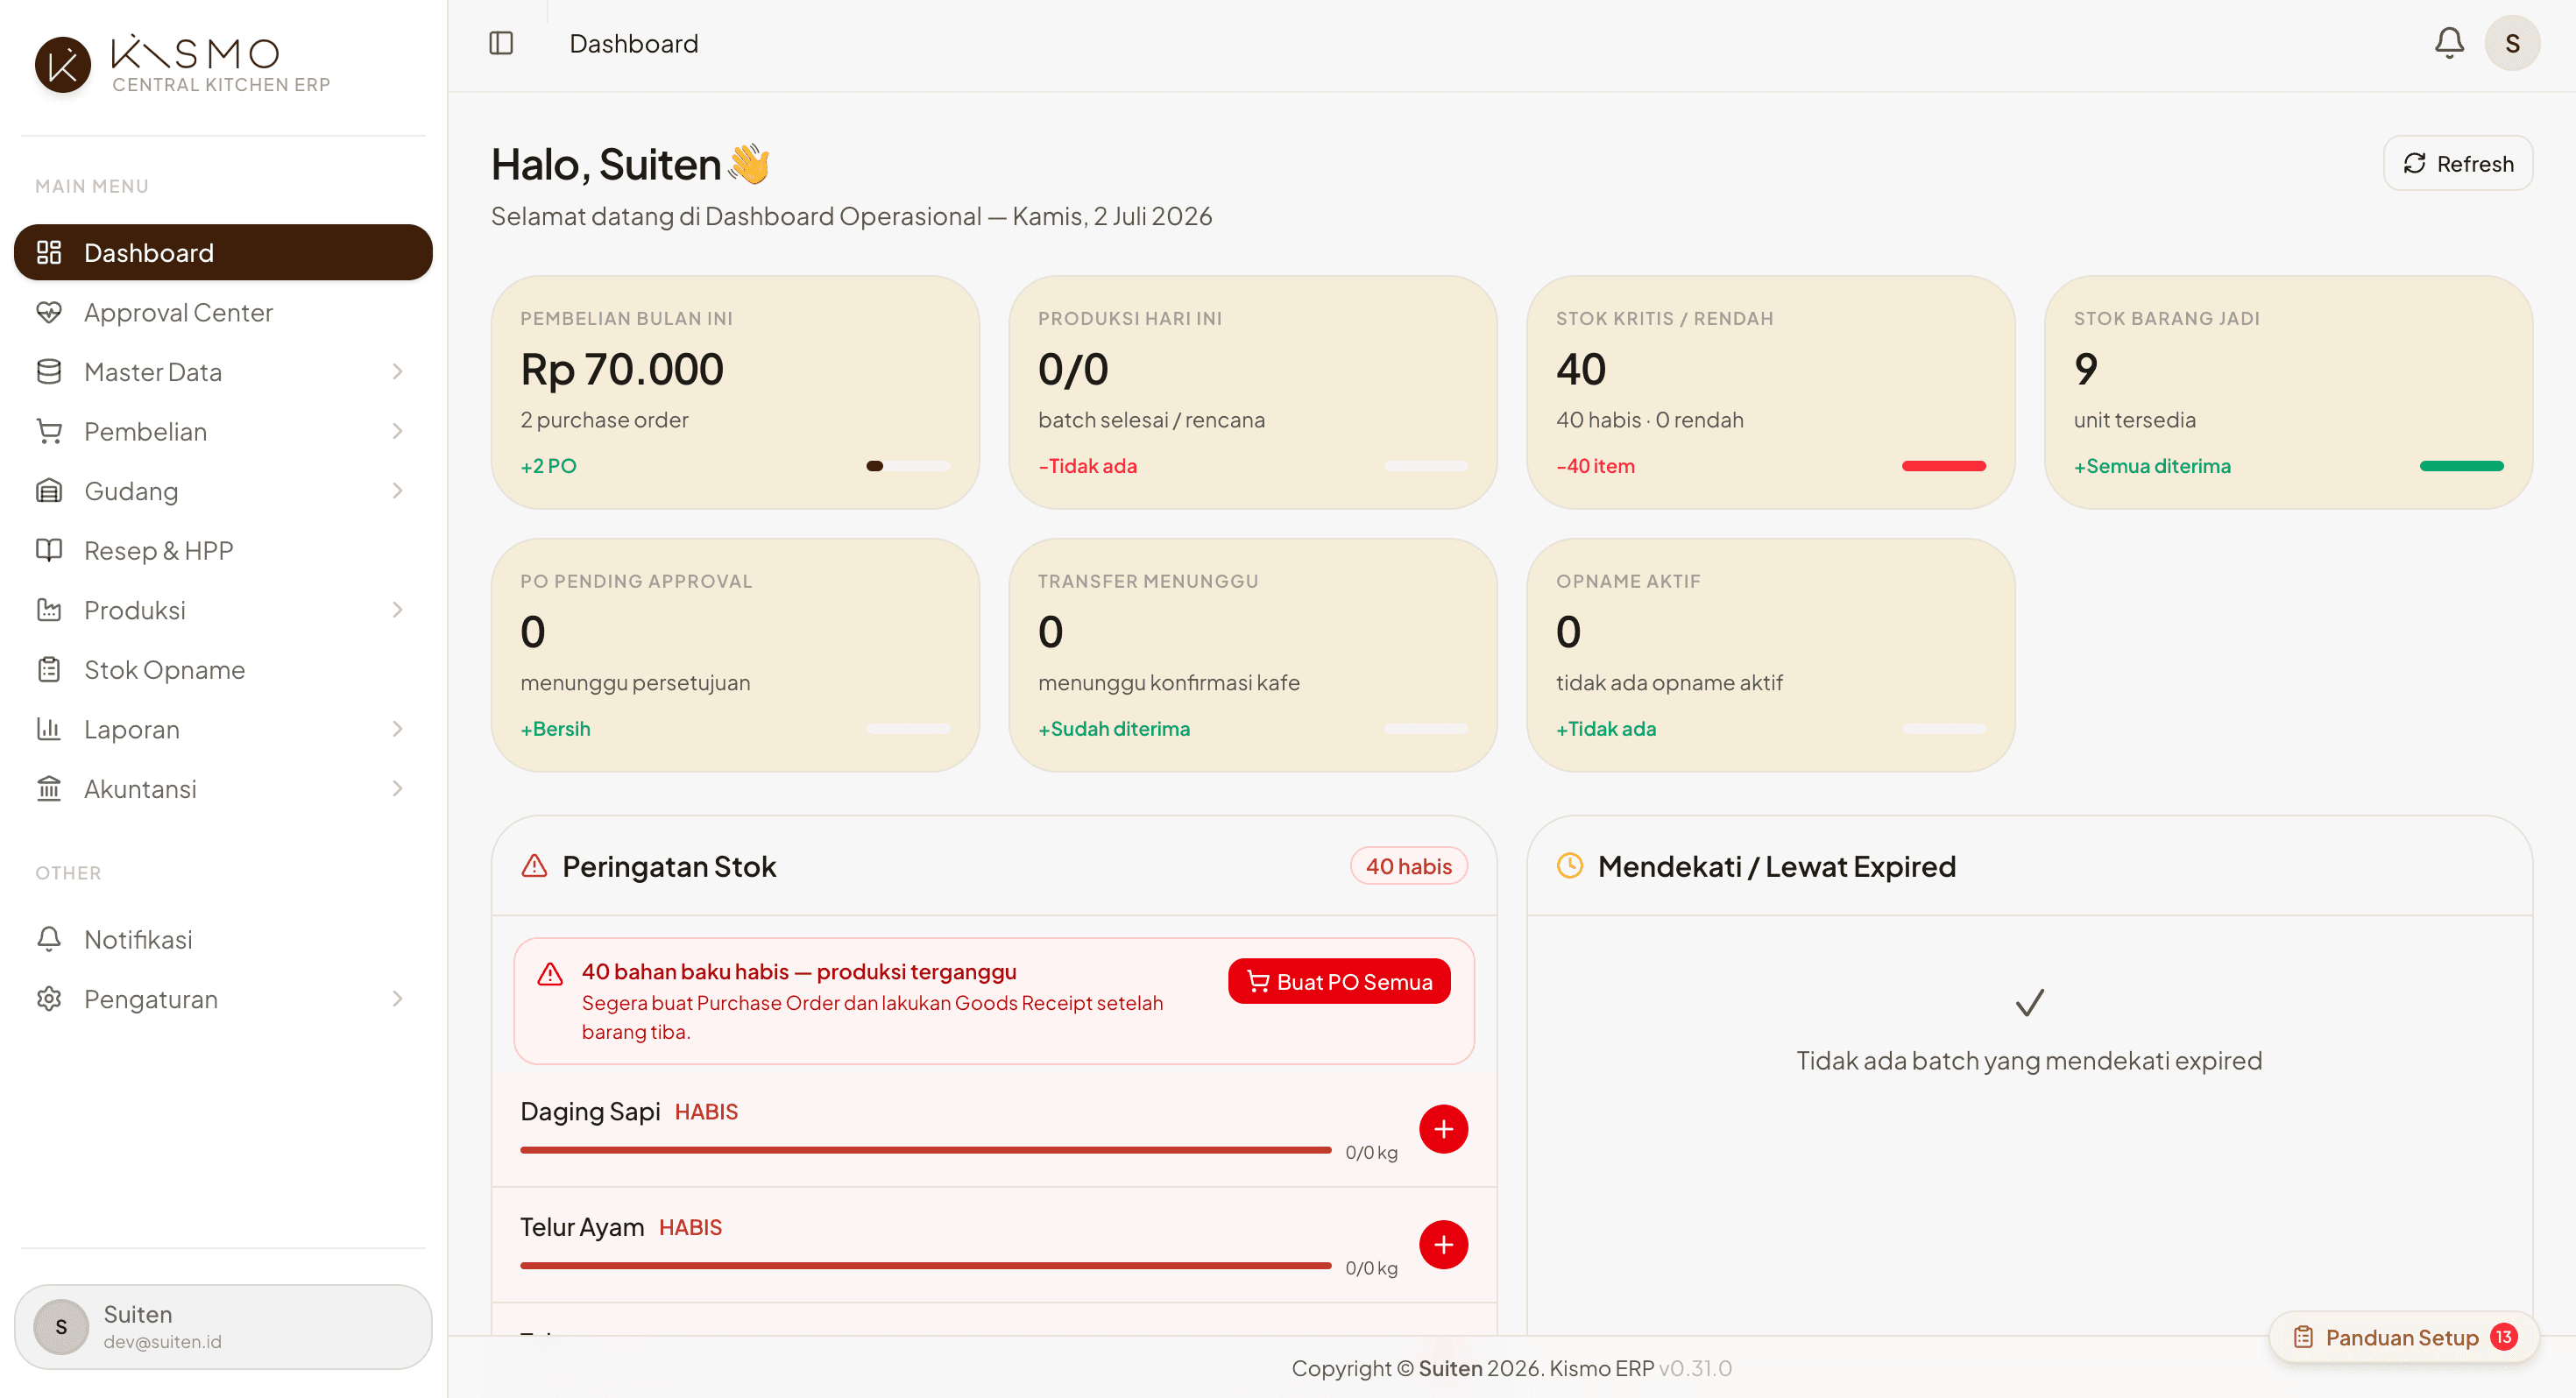Click red bar on Stok Kritis card

tap(1943, 465)
